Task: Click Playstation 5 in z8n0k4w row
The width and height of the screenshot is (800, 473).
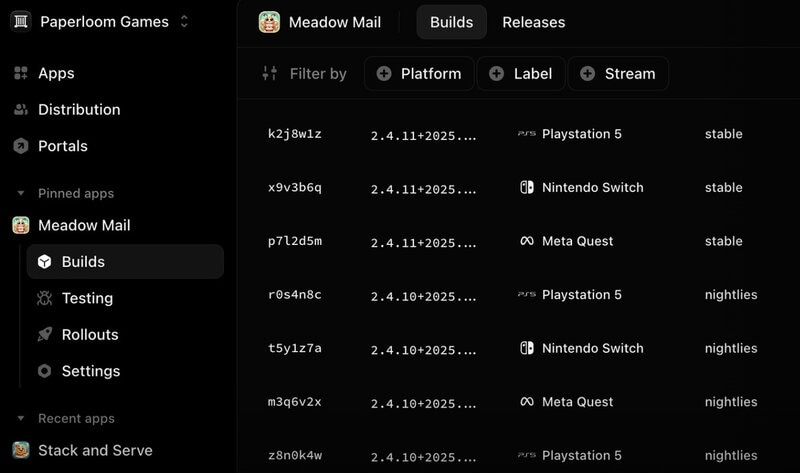Action: pos(582,455)
